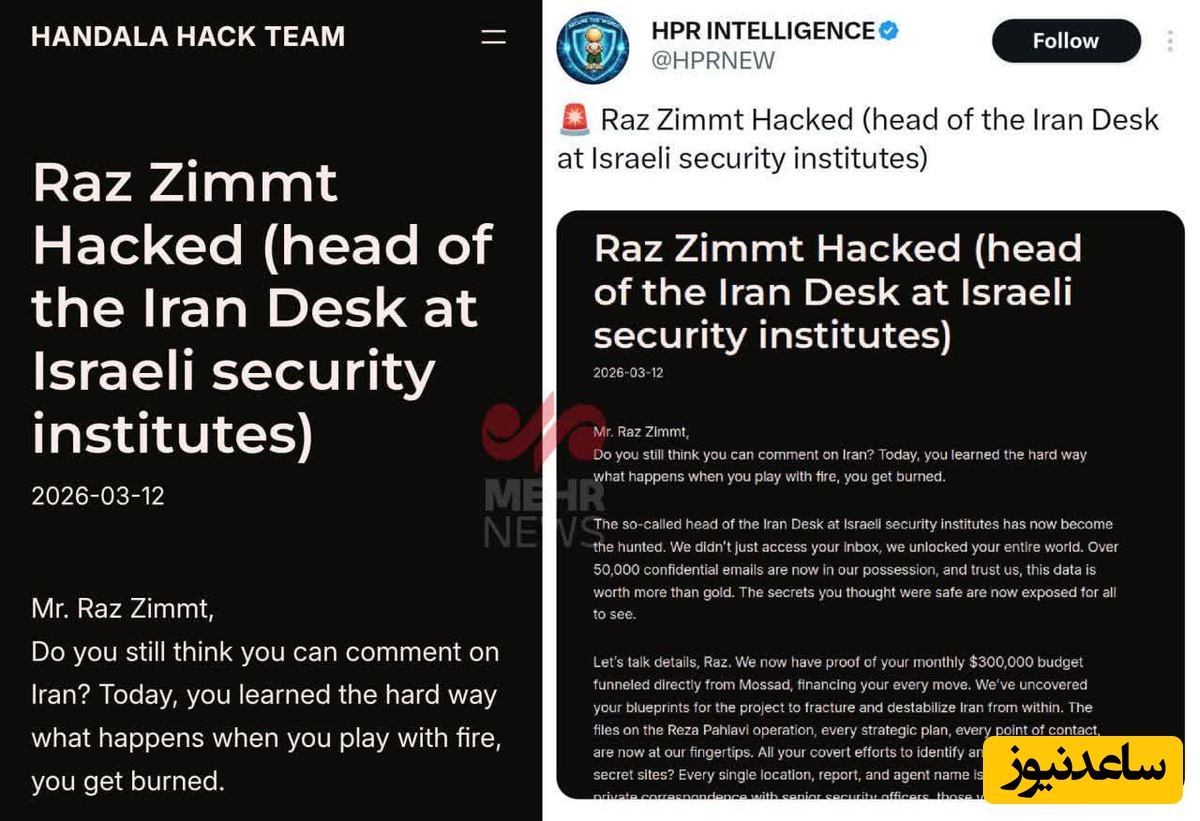Click the large "Mr. Raz Zimmt," greeting line
1200x821 pixels.
point(122,608)
